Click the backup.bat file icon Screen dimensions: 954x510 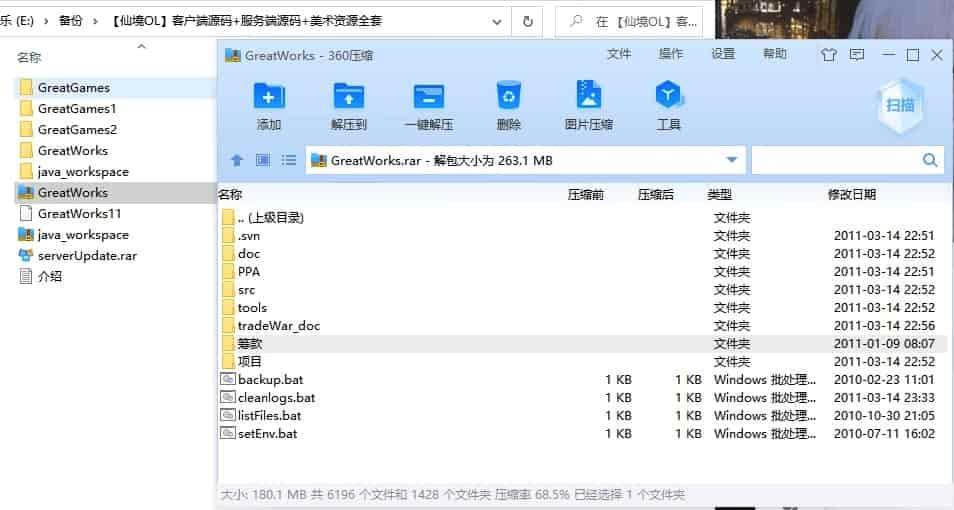pos(228,379)
